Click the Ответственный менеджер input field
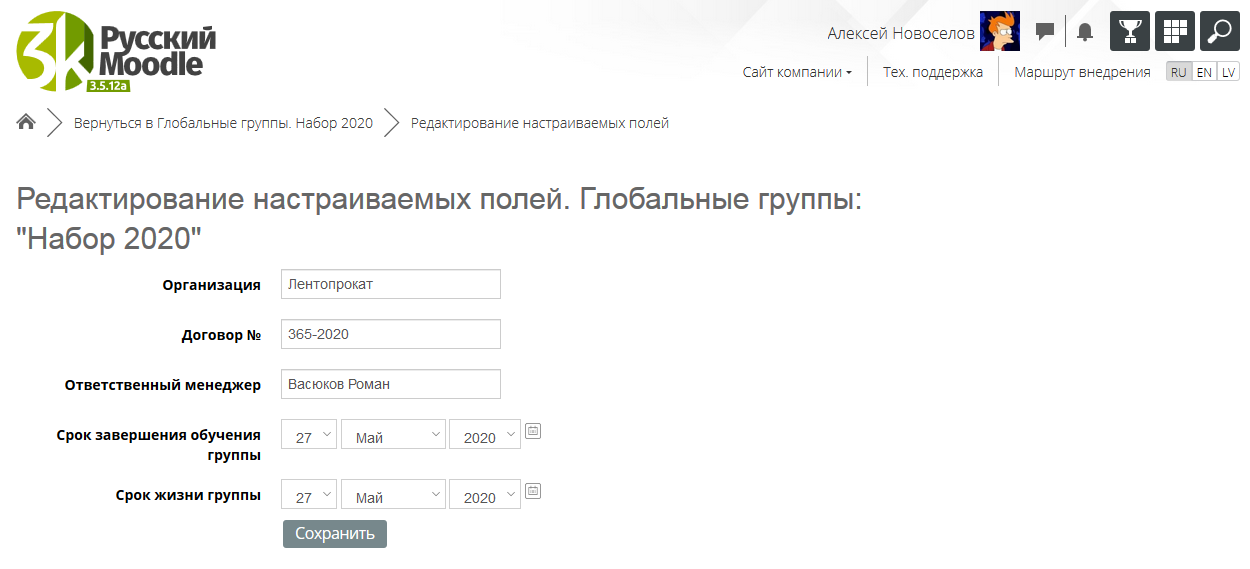 pyautogui.click(x=390, y=384)
